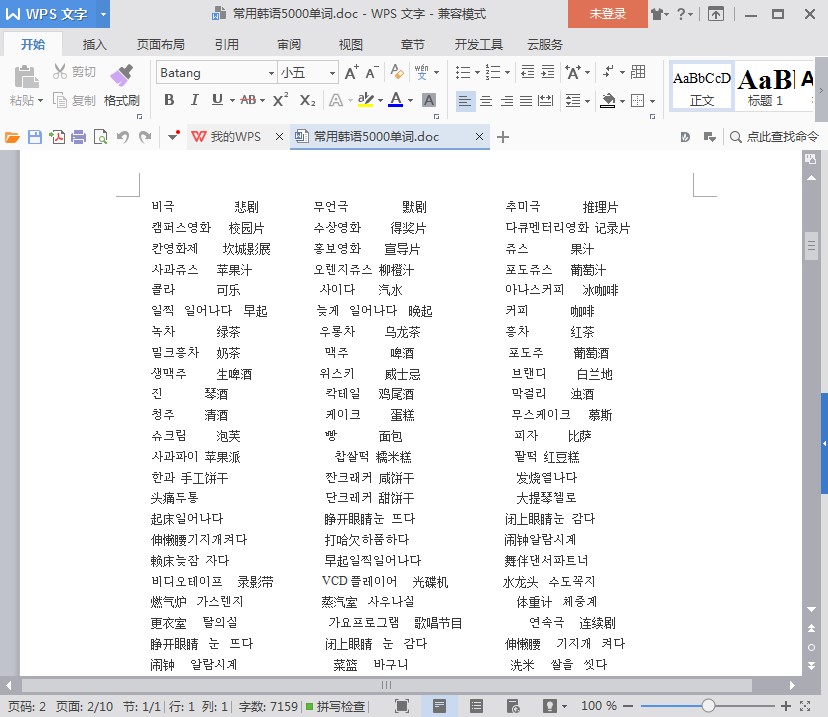Click the numbered list icon
The height and width of the screenshot is (717, 828).
coord(493,72)
